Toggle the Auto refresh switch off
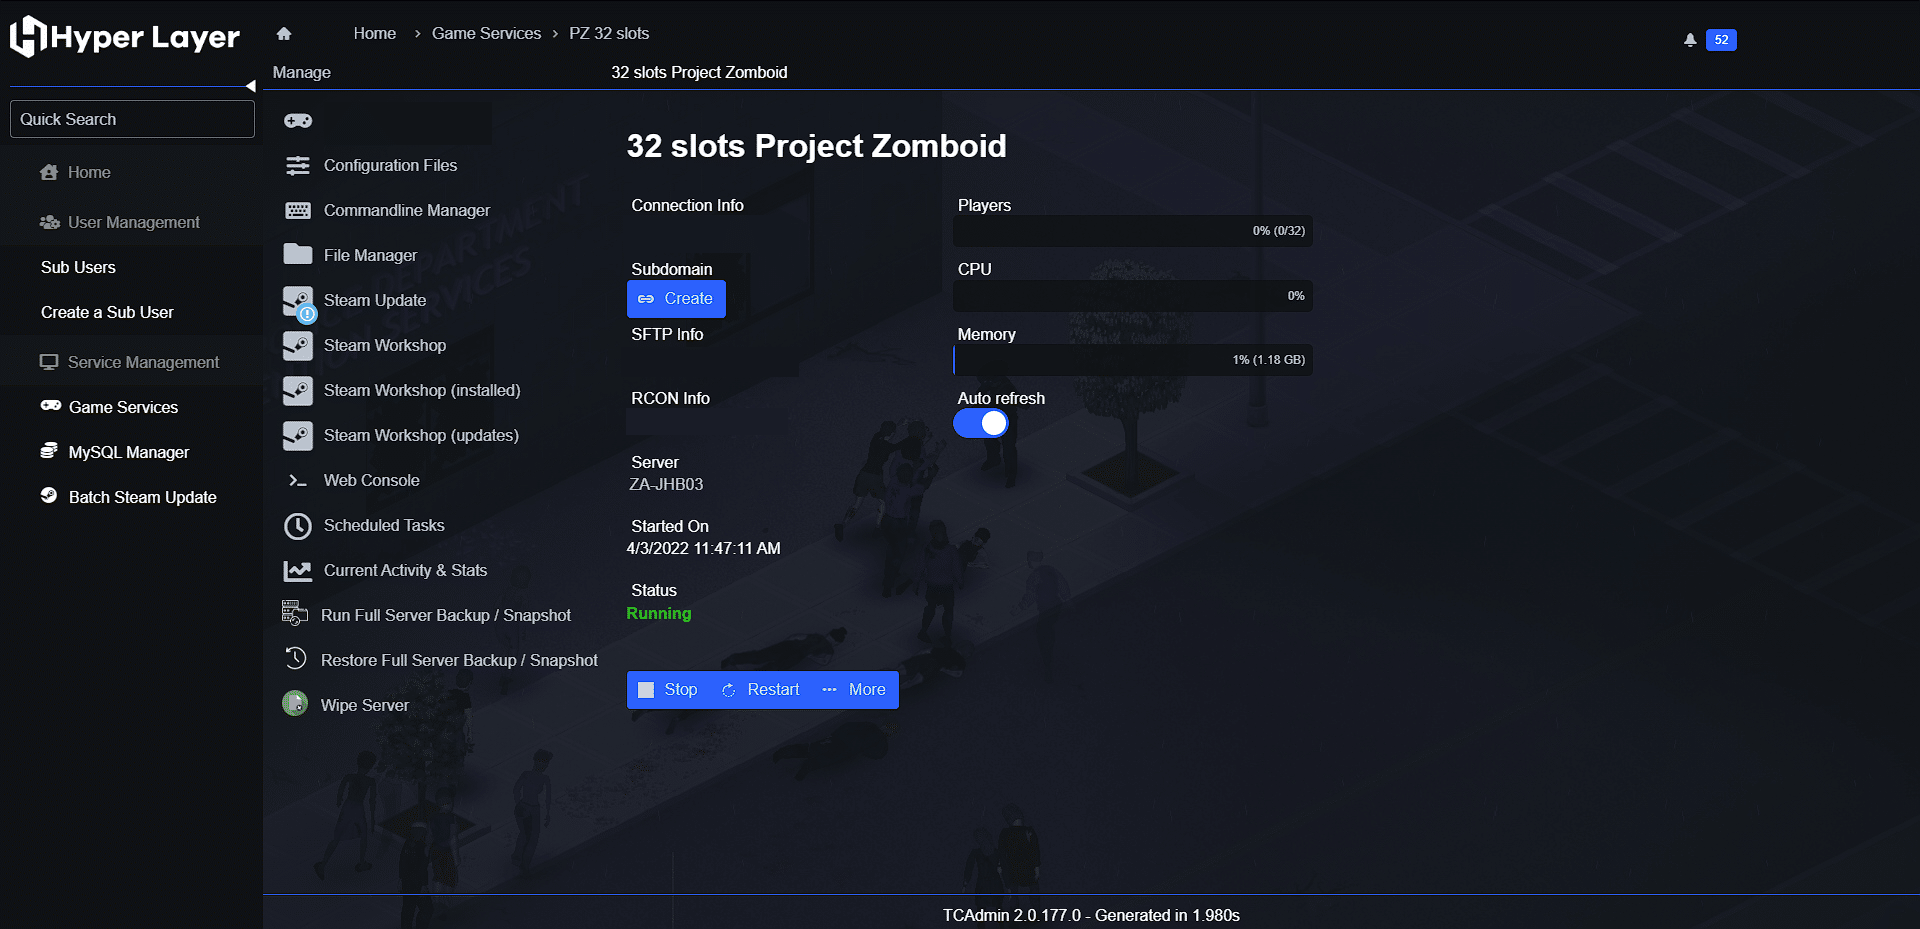 (x=981, y=424)
